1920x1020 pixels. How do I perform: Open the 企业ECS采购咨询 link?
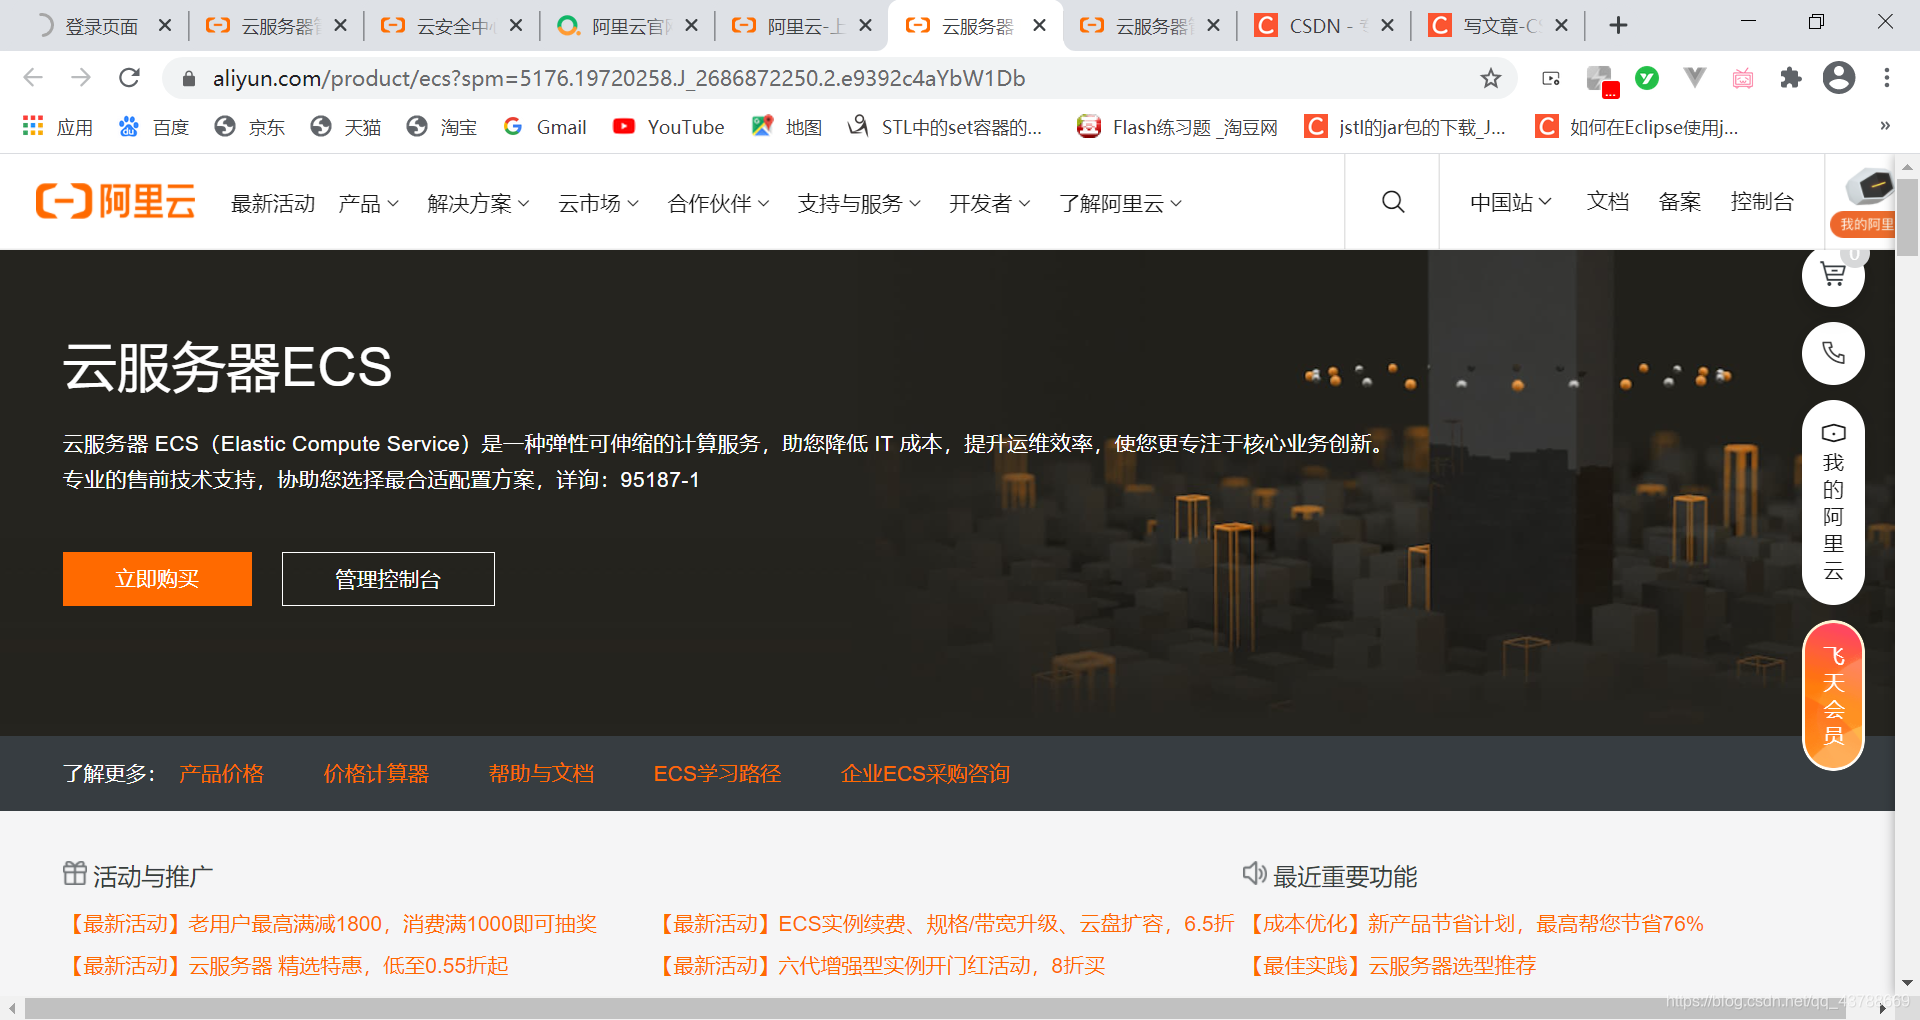925,773
